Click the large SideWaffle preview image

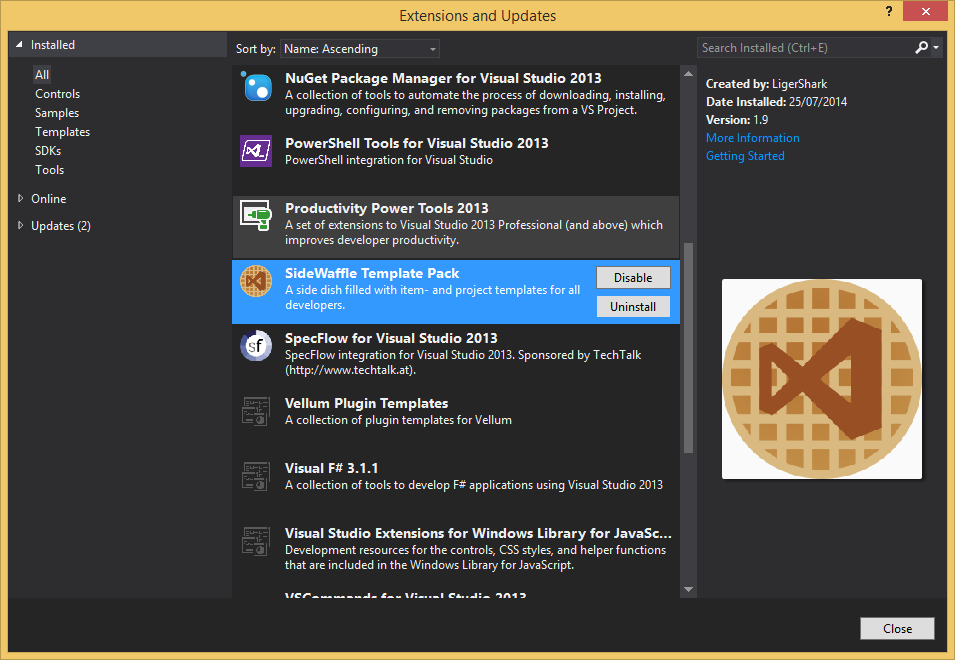[822, 379]
